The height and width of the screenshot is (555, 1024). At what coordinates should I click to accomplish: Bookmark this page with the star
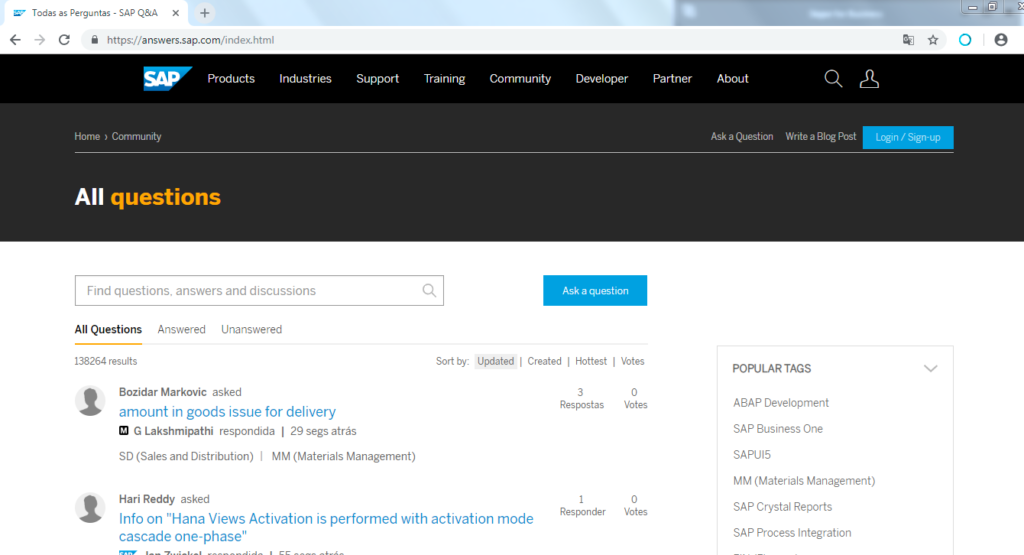(933, 40)
